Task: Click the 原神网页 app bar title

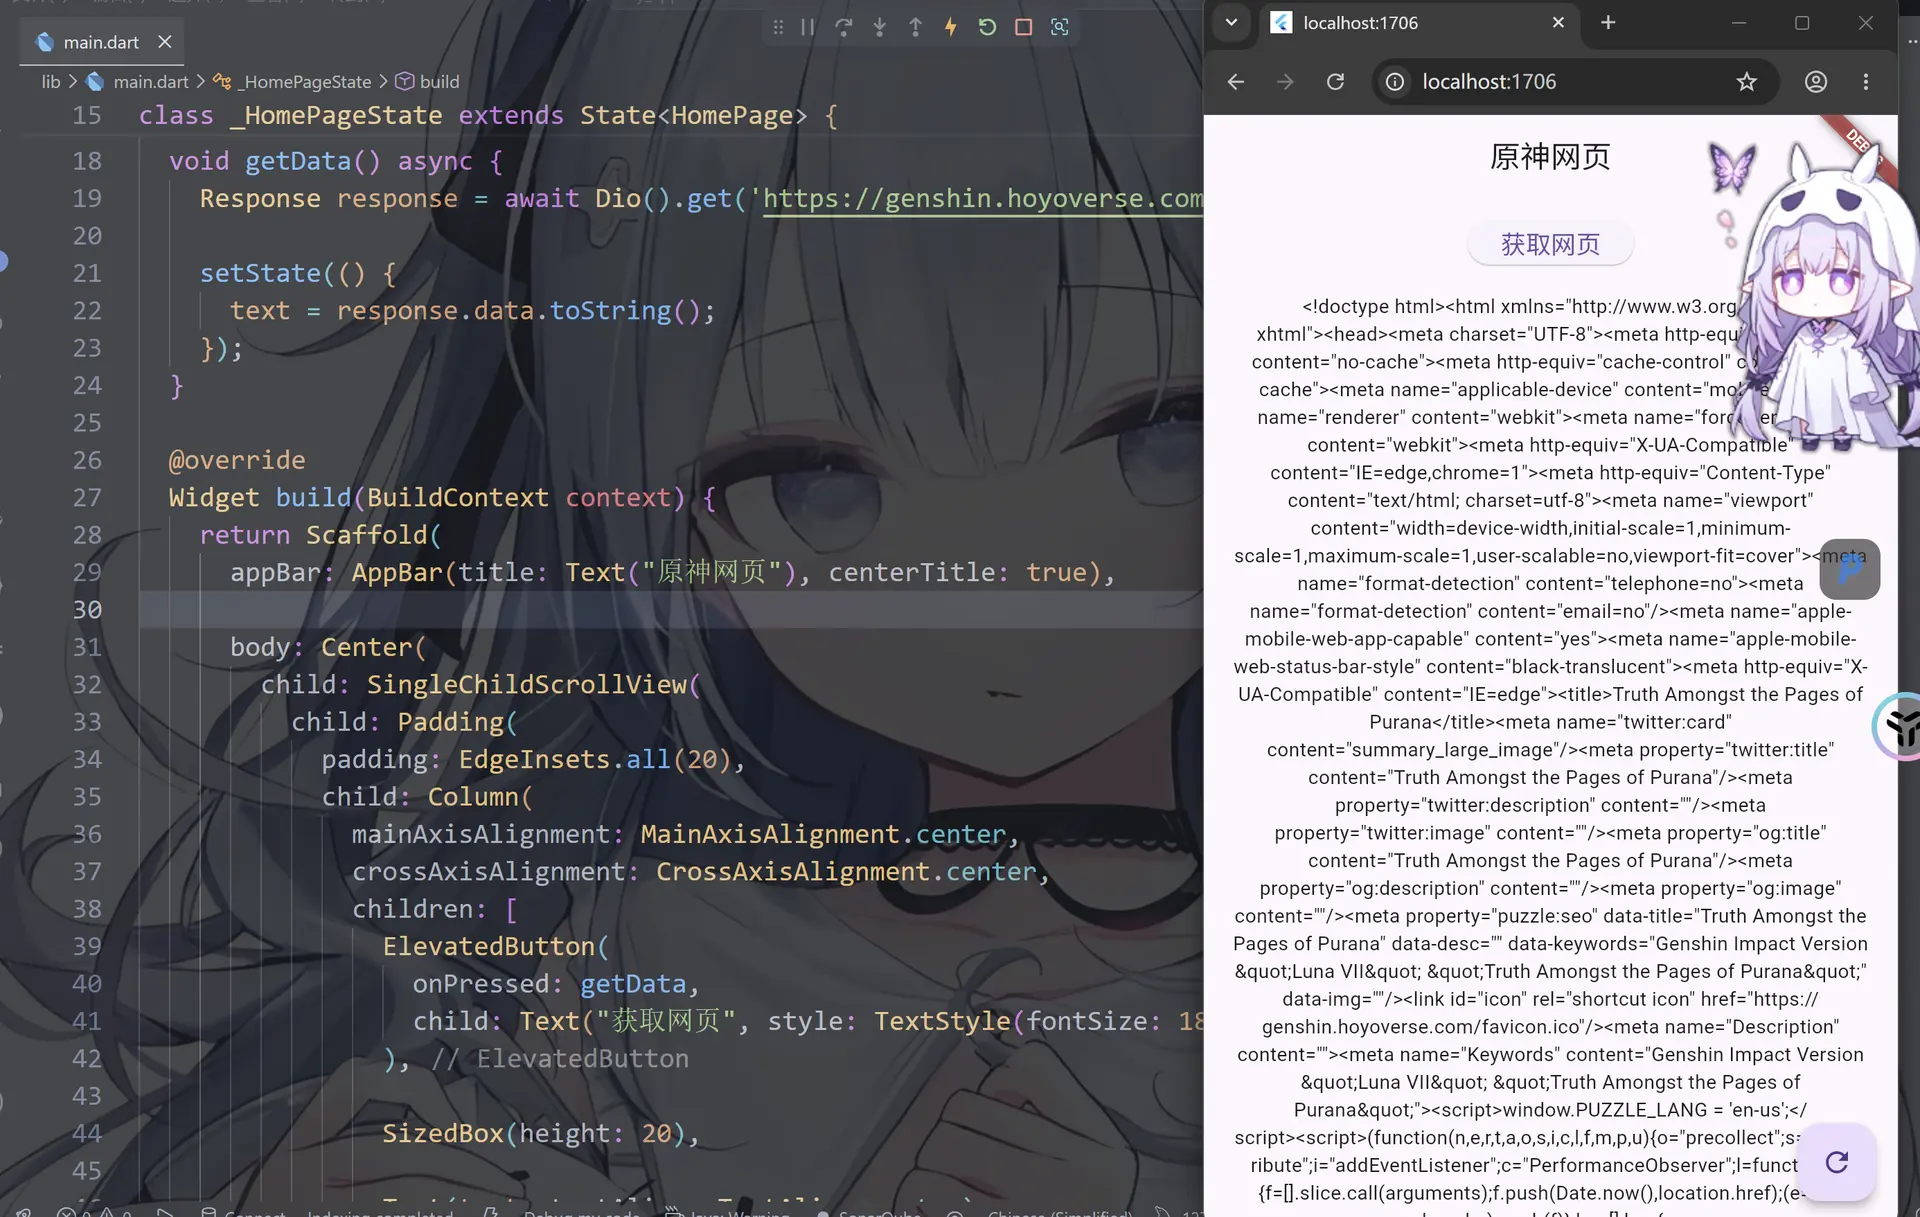Action: [1550, 157]
